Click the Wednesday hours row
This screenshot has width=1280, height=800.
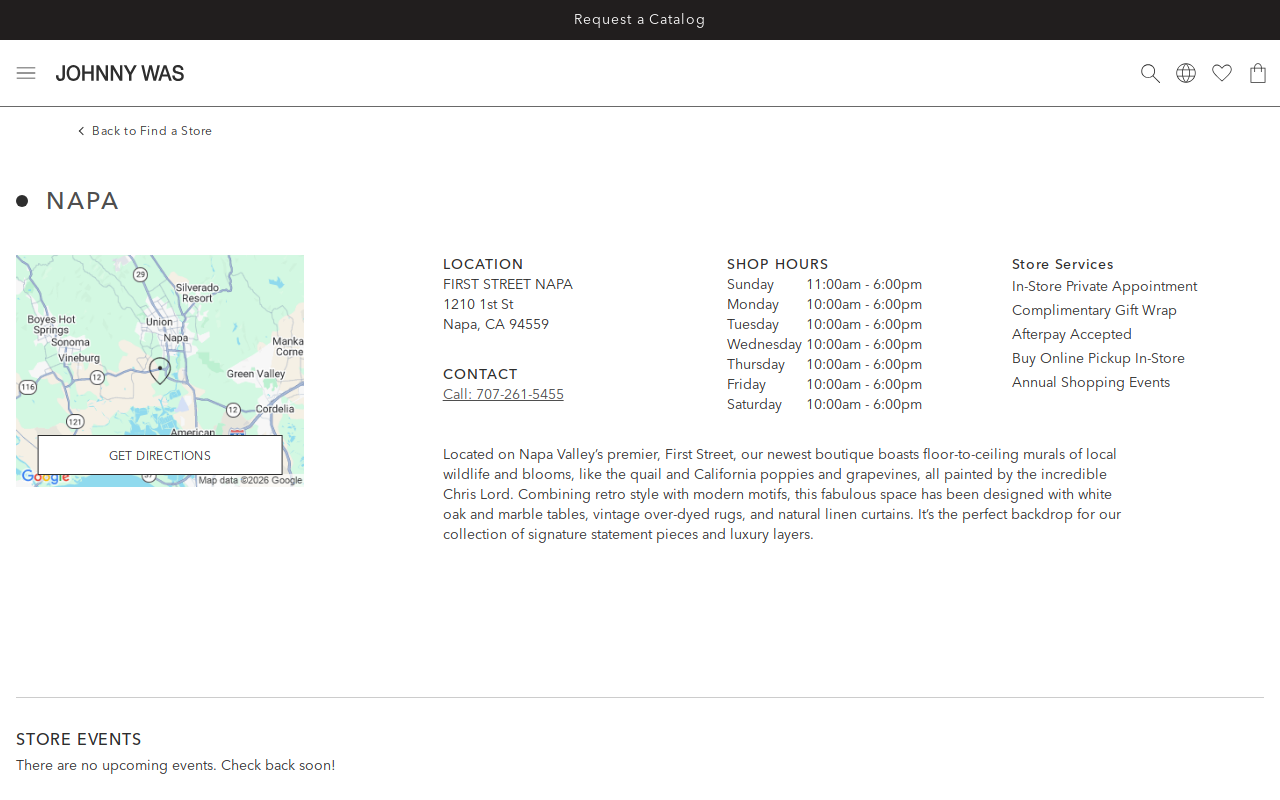tap(825, 345)
